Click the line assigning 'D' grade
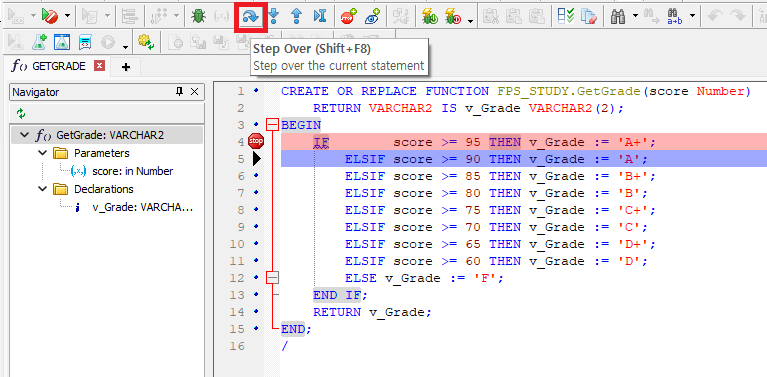Screen dimensions: 767x377 tap(496, 261)
